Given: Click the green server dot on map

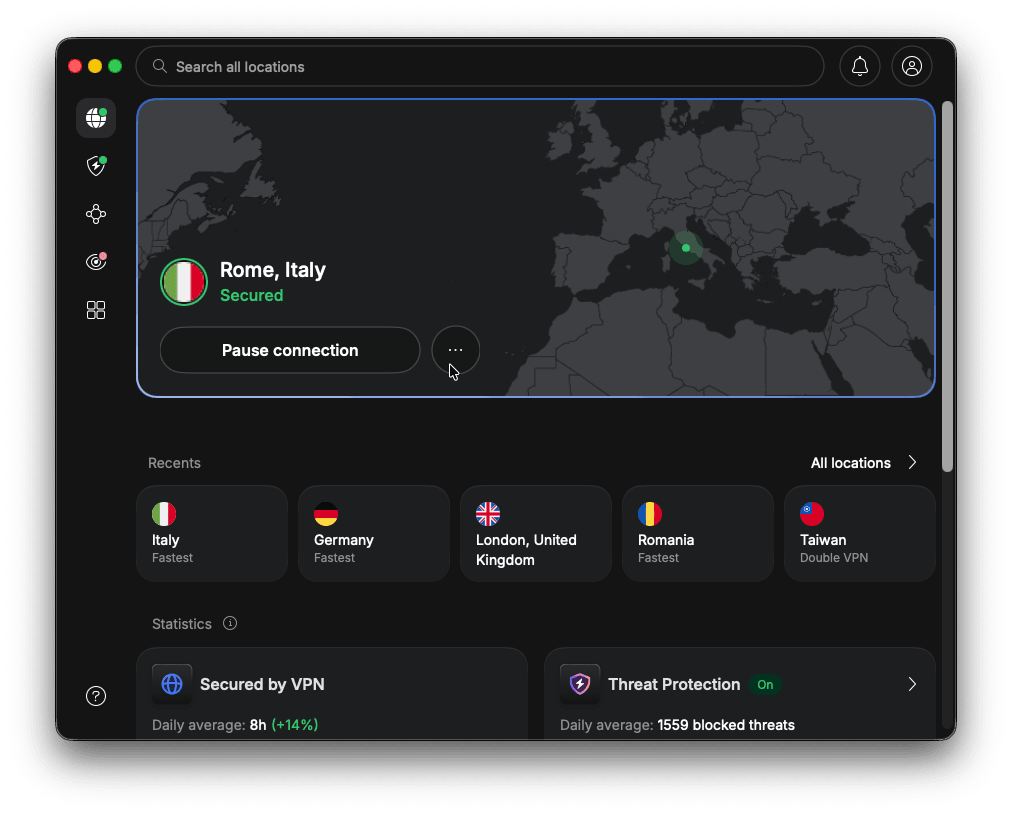Looking at the screenshot, I should pos(685,248).
